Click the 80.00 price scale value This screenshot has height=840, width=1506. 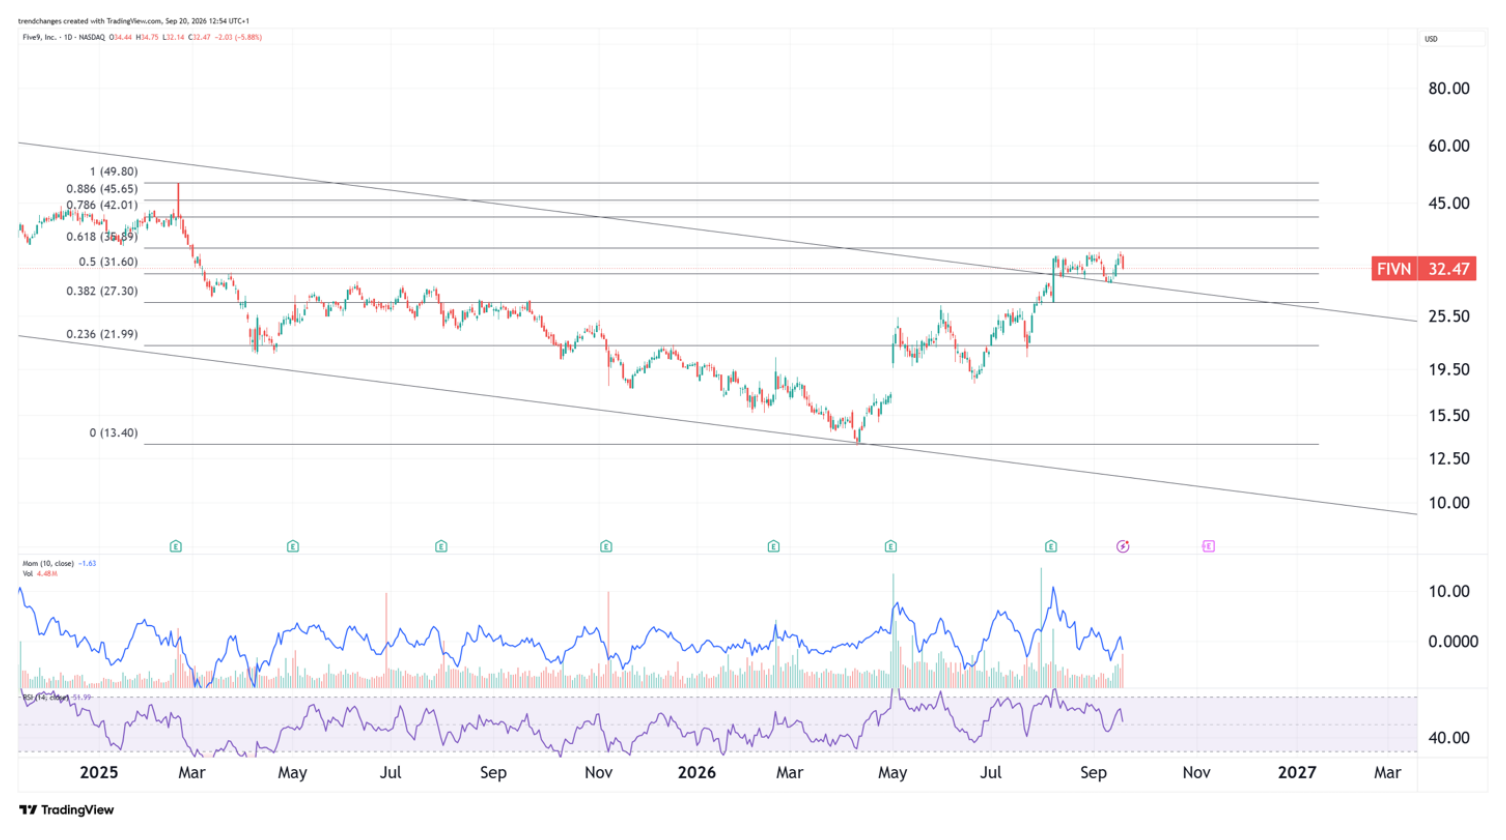click(1449, 88)
